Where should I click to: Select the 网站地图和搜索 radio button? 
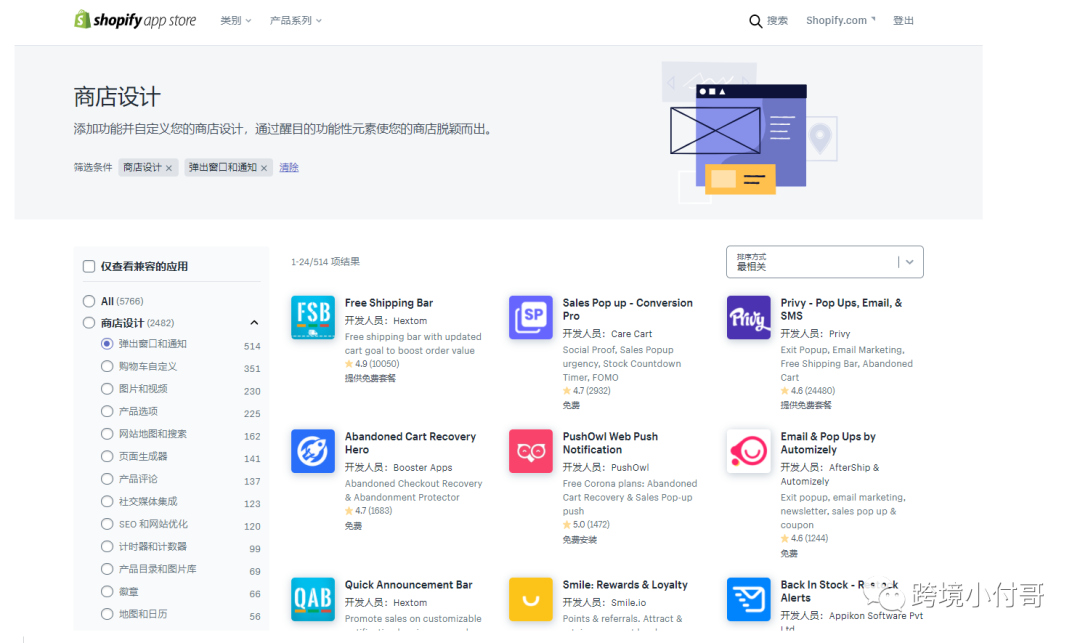pos(107,434)
